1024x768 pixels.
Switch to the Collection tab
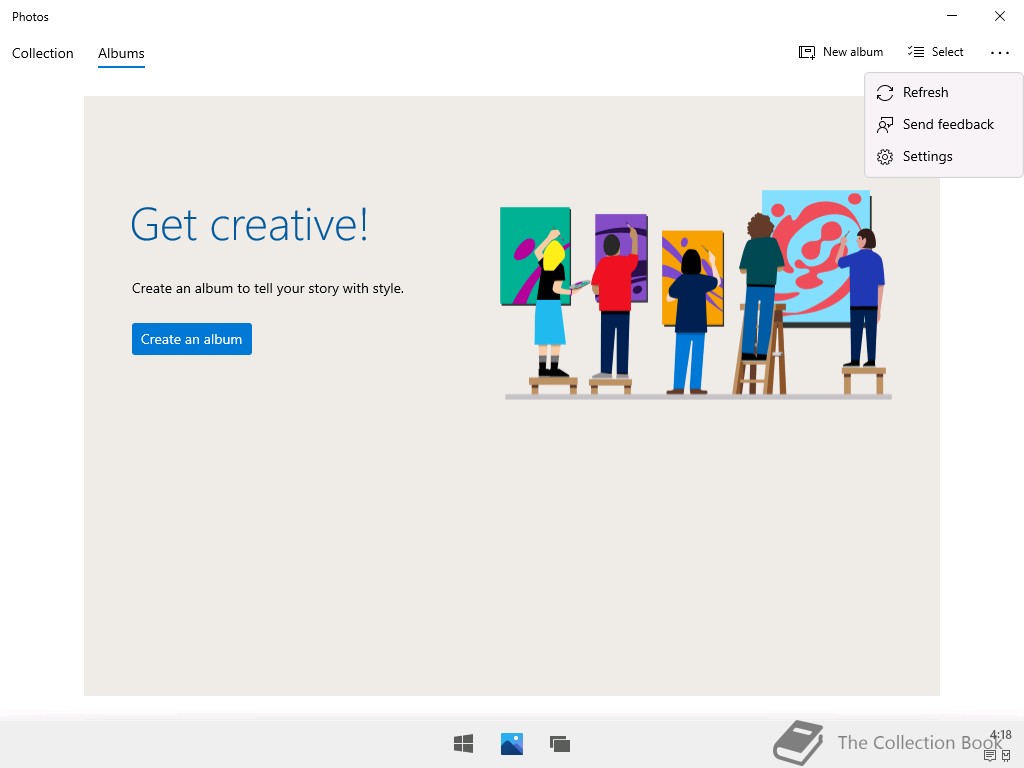42,53
